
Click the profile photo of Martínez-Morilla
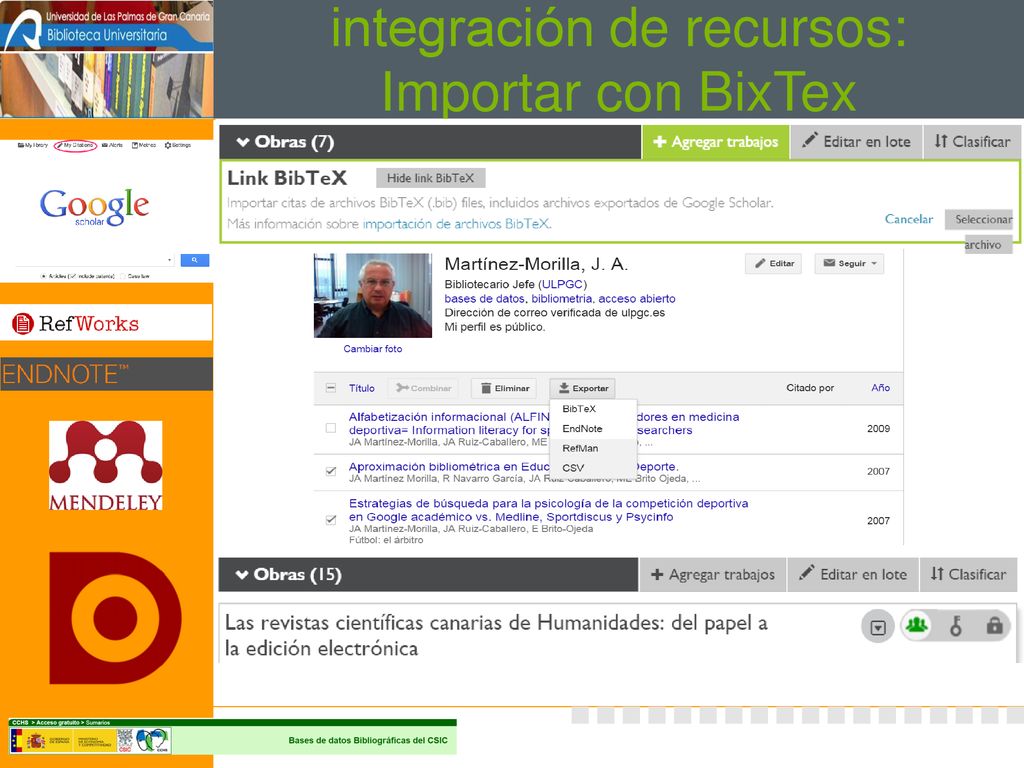pos(373,295)
